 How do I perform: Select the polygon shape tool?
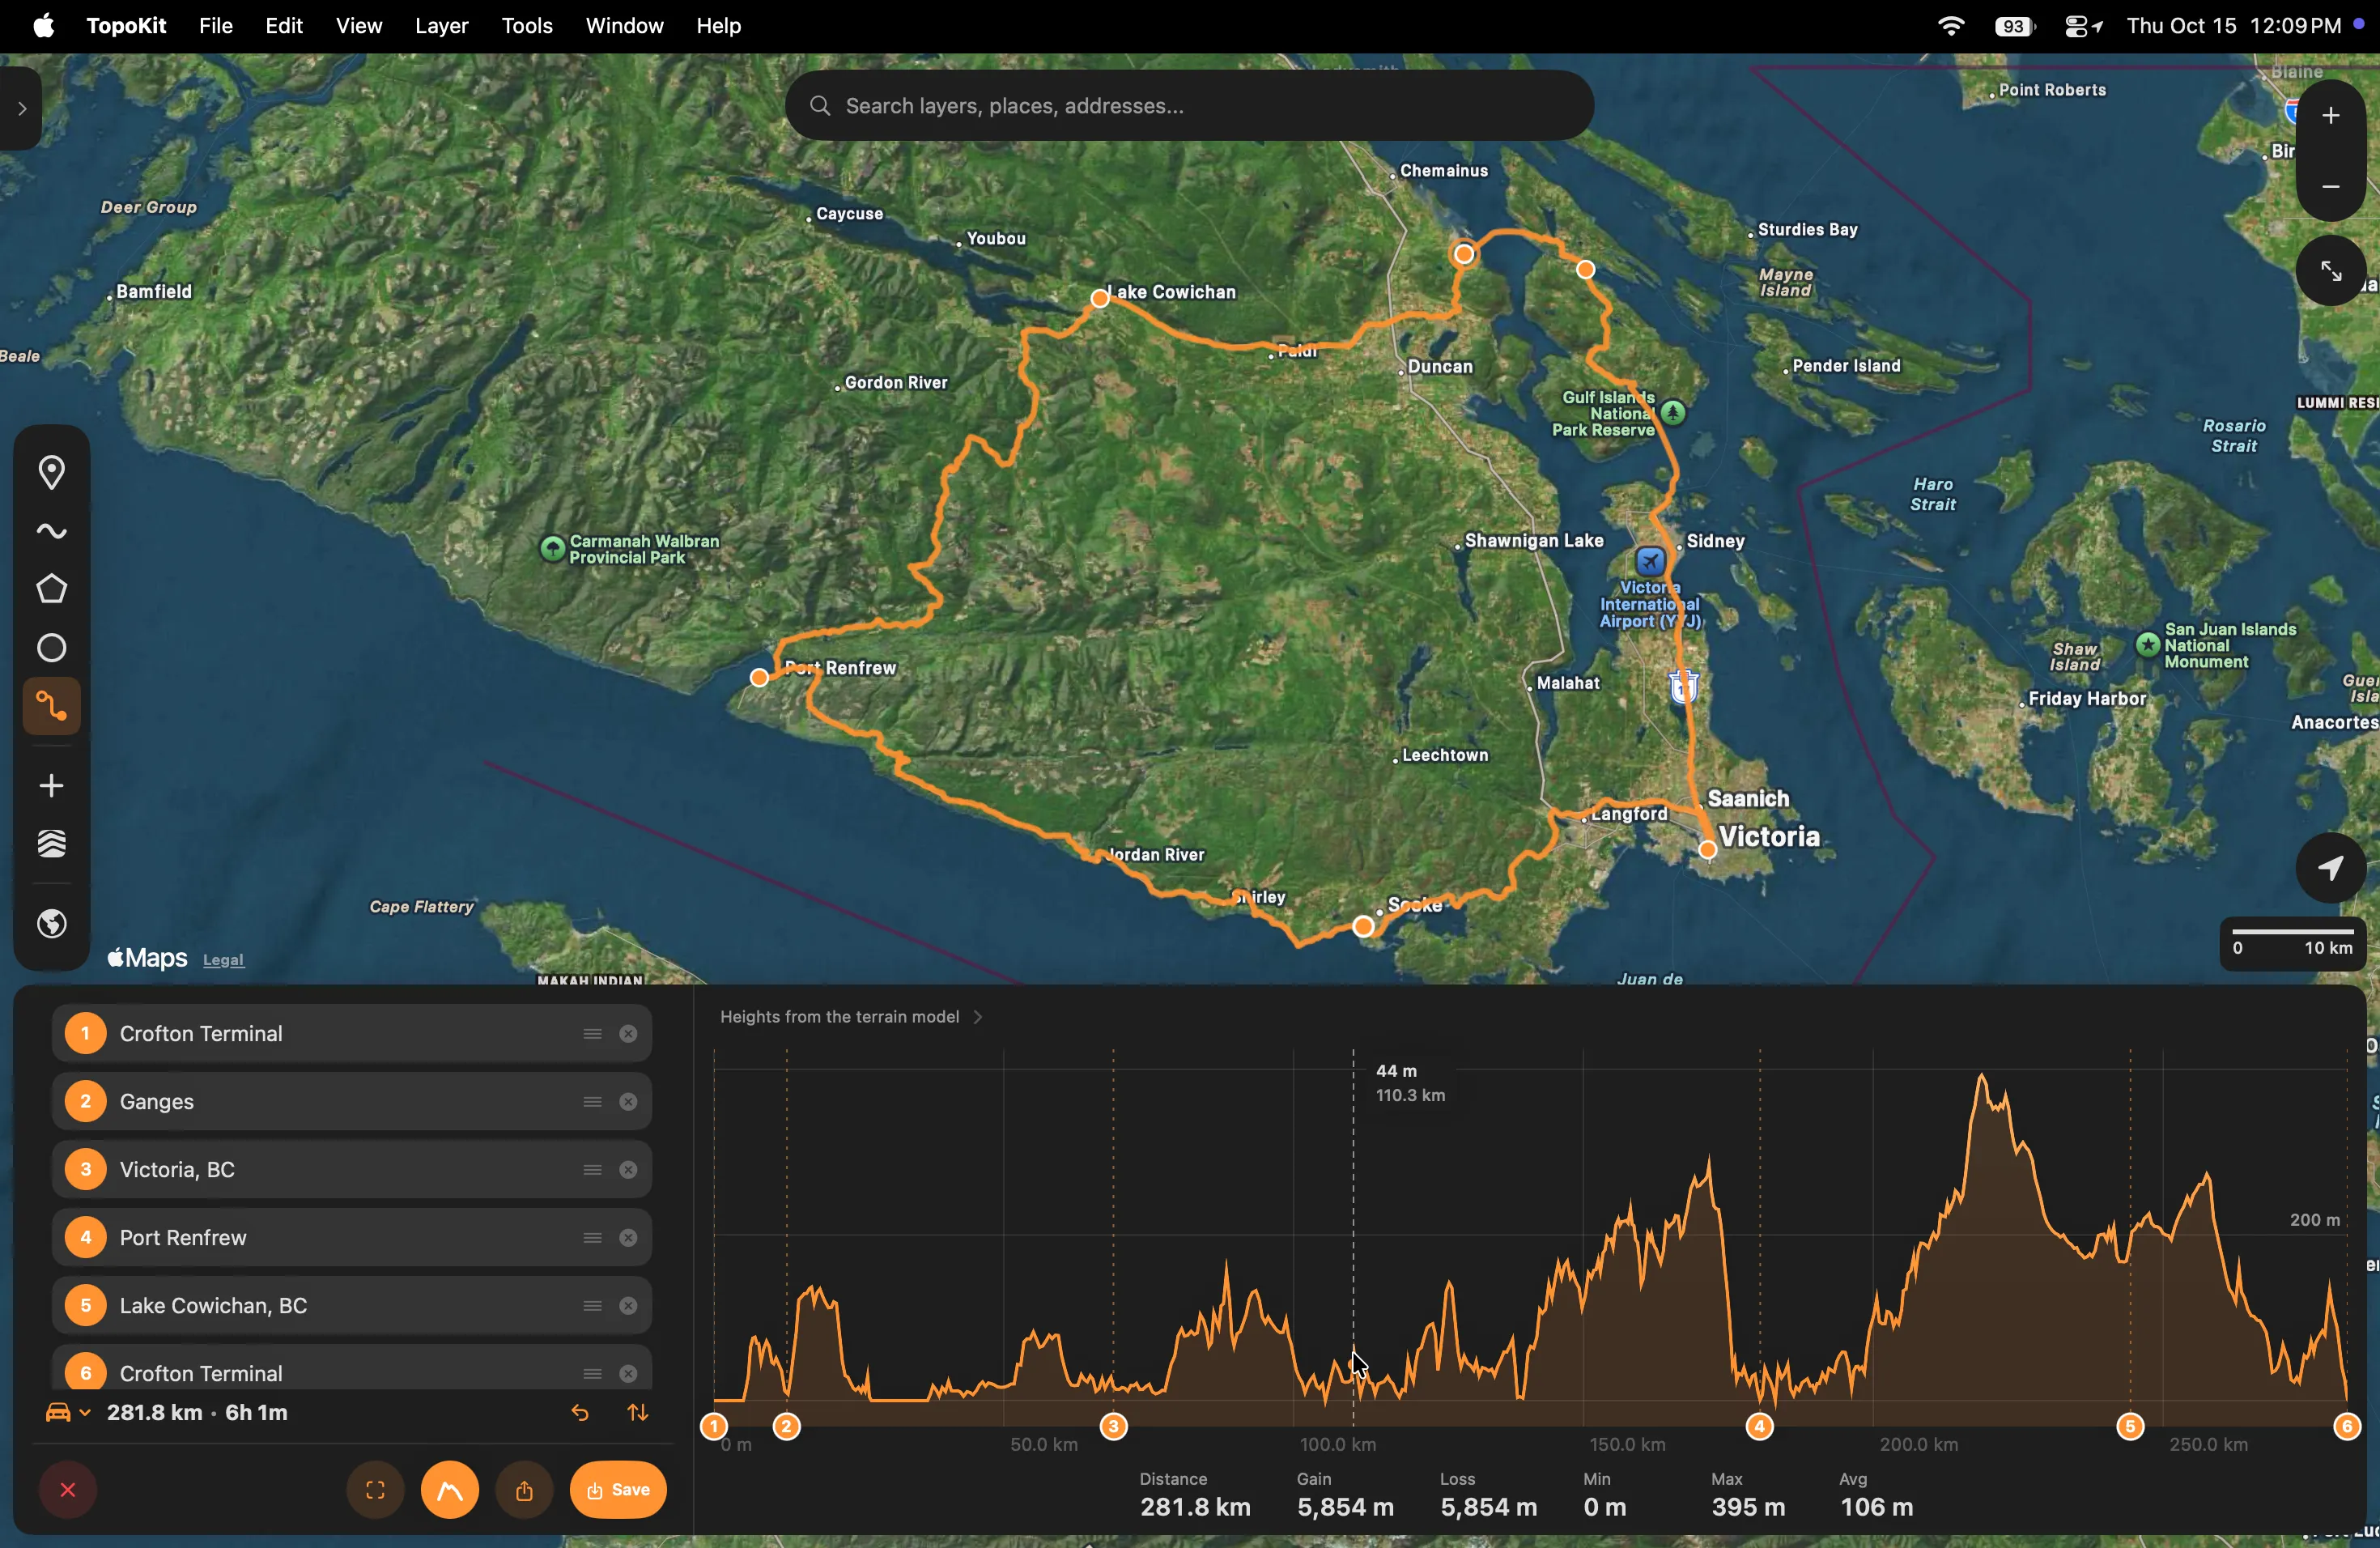pos(51,589)
